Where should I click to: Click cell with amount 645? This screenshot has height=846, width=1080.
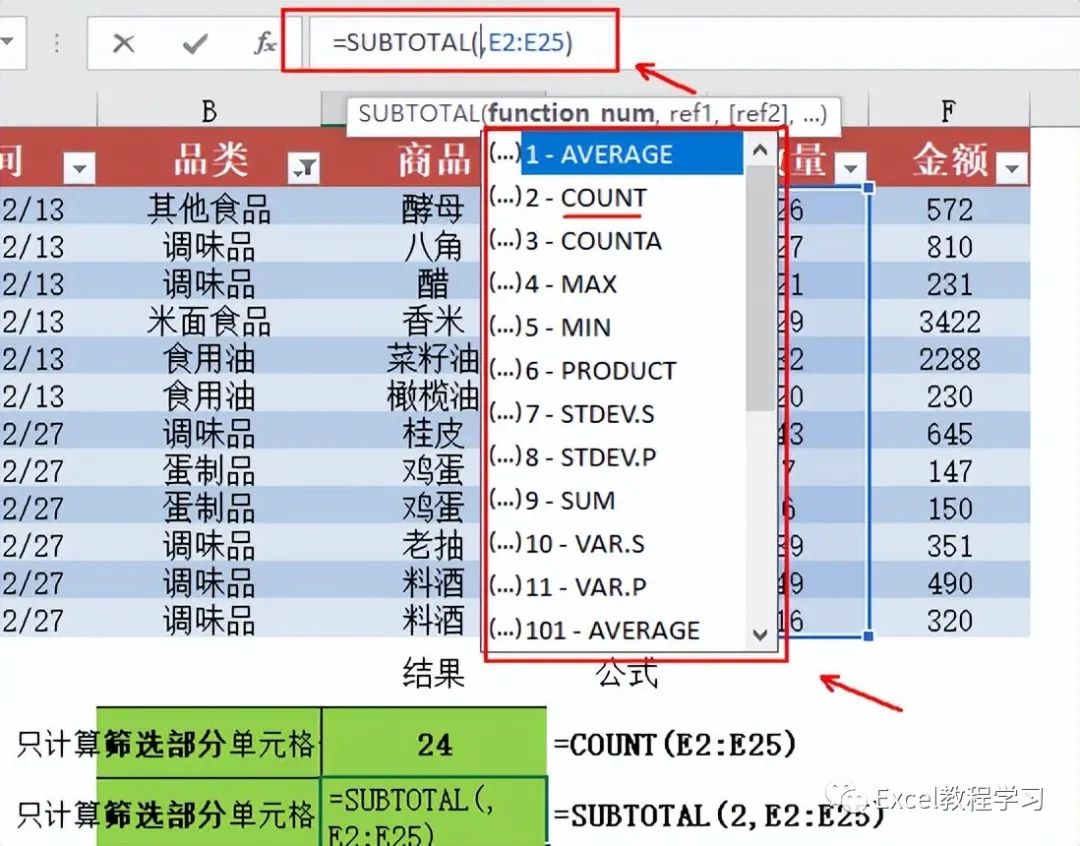coord(950,433)
